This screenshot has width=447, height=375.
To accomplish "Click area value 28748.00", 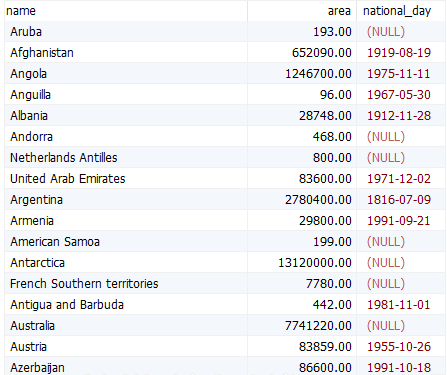I will tap(325, 116).
